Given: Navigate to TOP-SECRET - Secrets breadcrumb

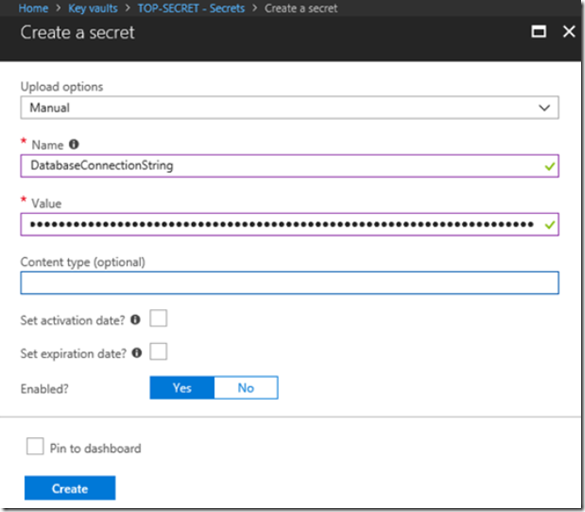Looking at the screenshot, I should (x=191, y=8).
